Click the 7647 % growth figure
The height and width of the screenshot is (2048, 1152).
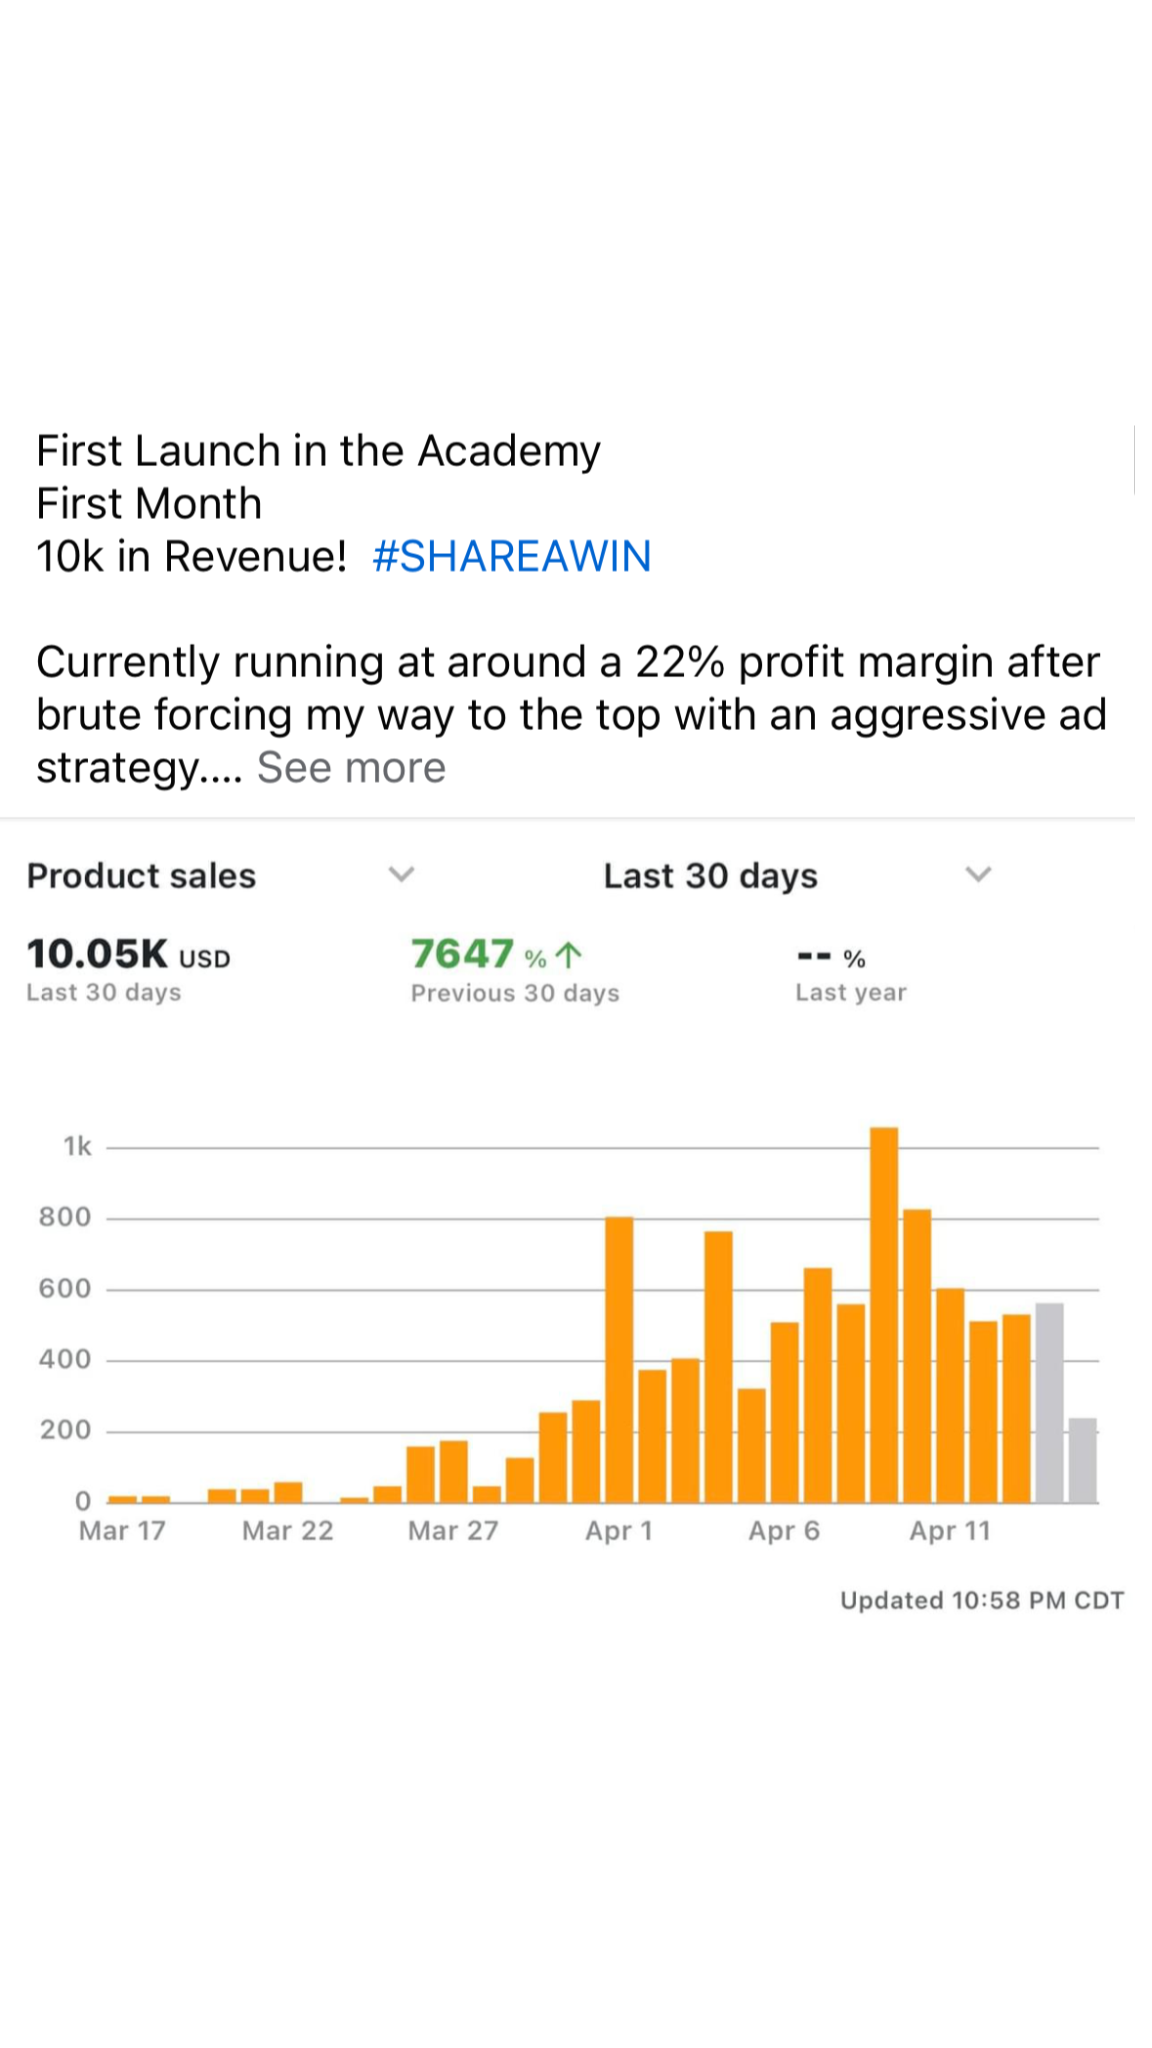point(478,955)
